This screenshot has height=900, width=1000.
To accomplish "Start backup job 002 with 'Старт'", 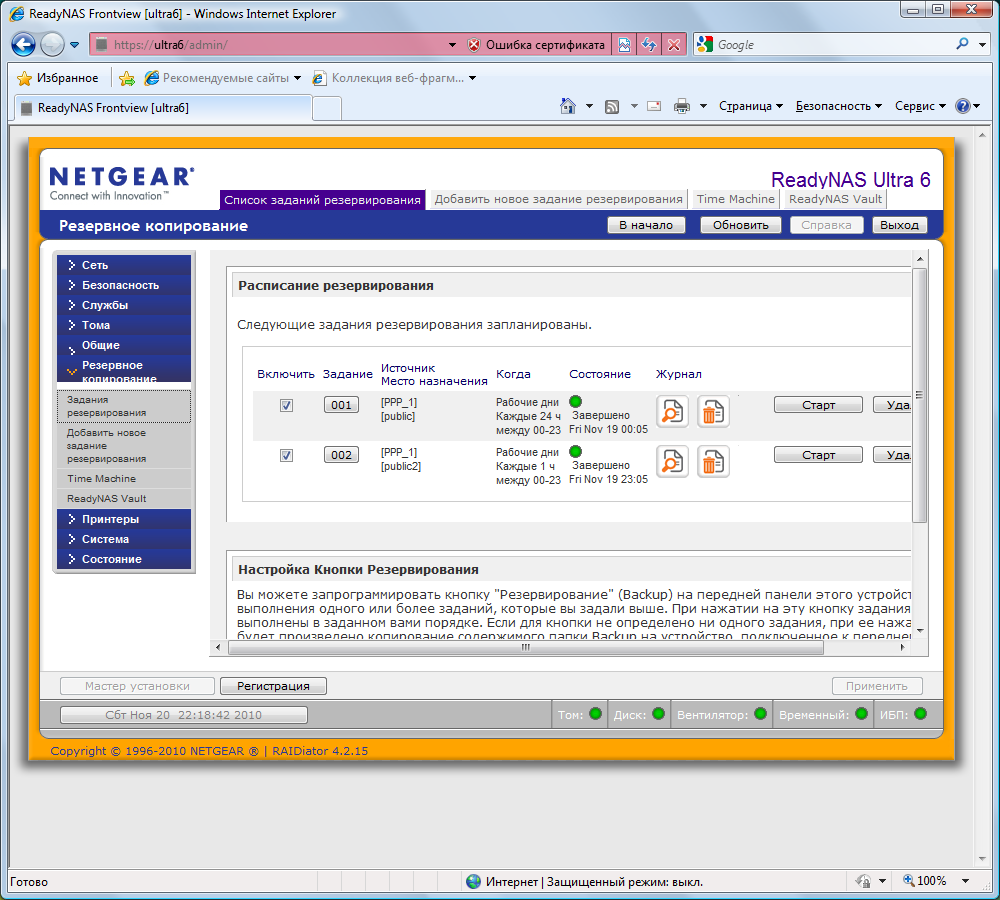I will point(818,455).
